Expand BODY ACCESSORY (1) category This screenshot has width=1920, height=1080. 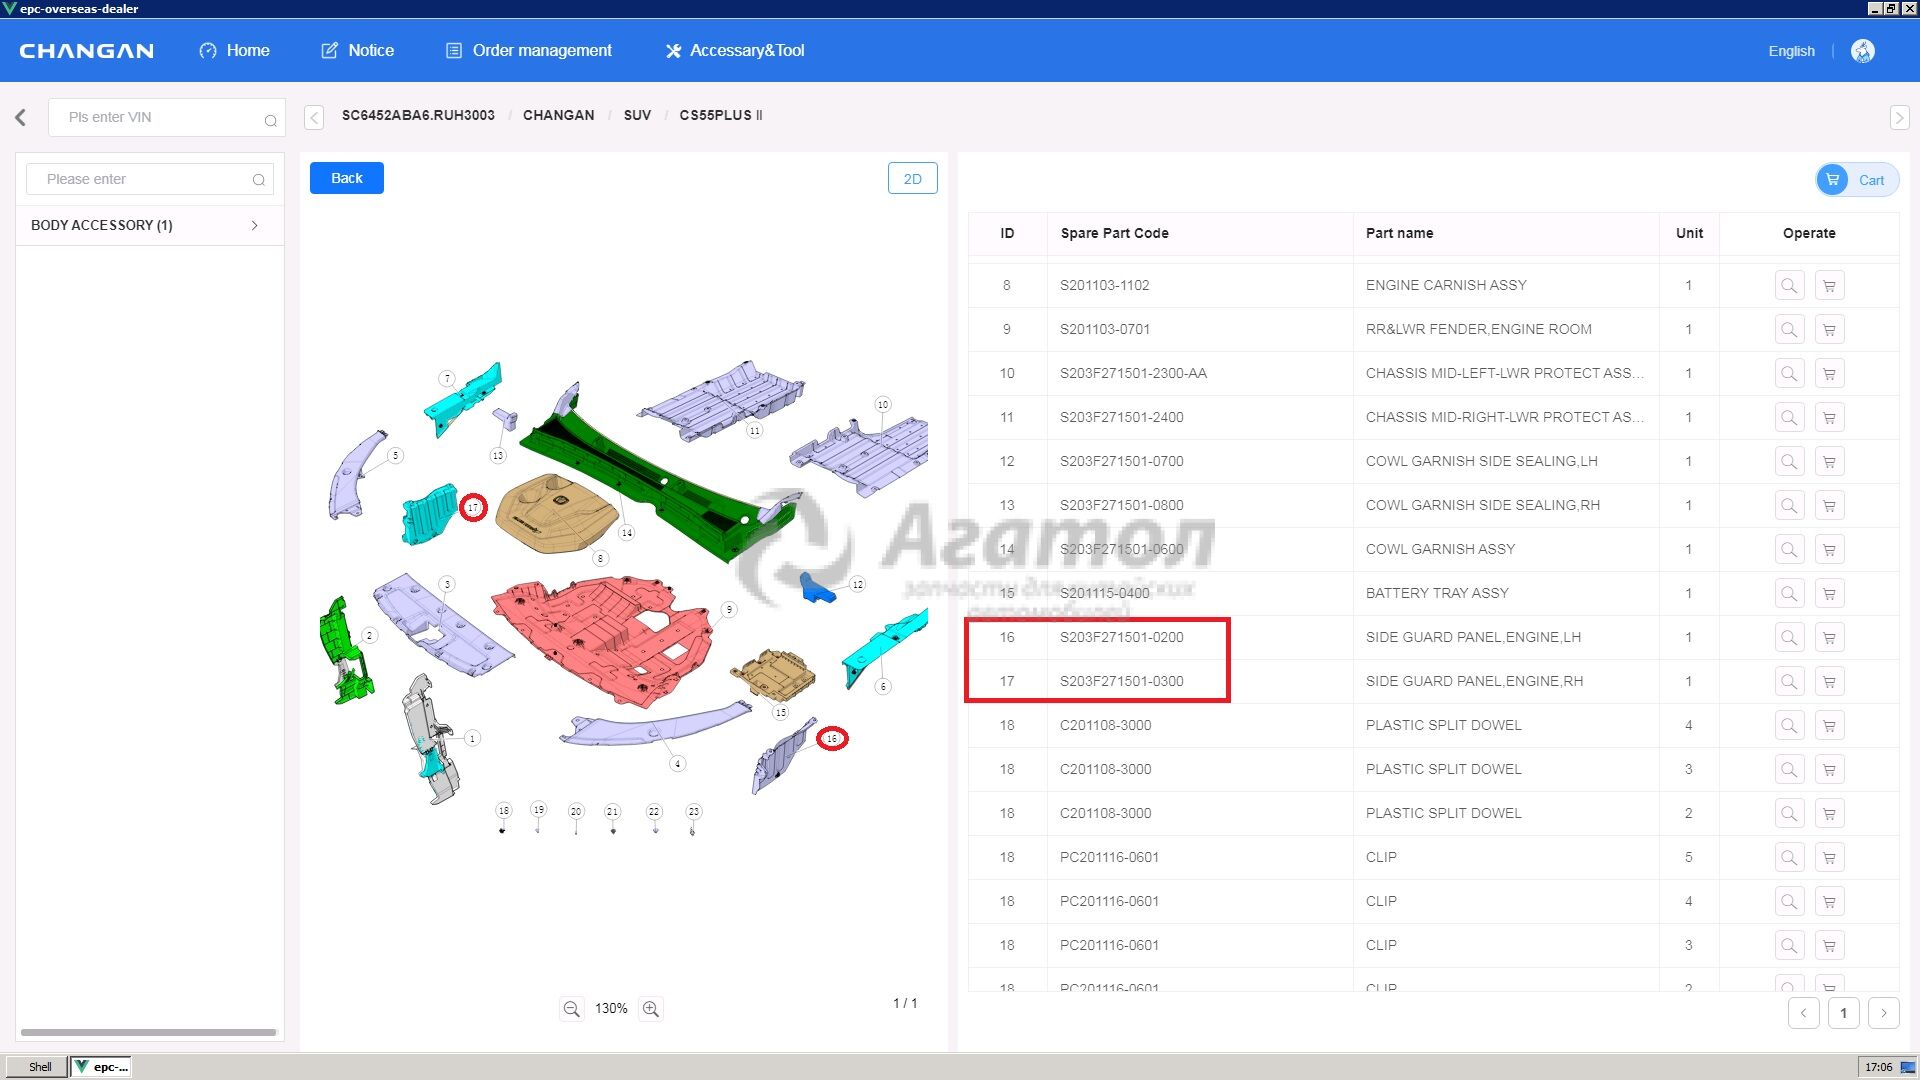click(150, 225)
